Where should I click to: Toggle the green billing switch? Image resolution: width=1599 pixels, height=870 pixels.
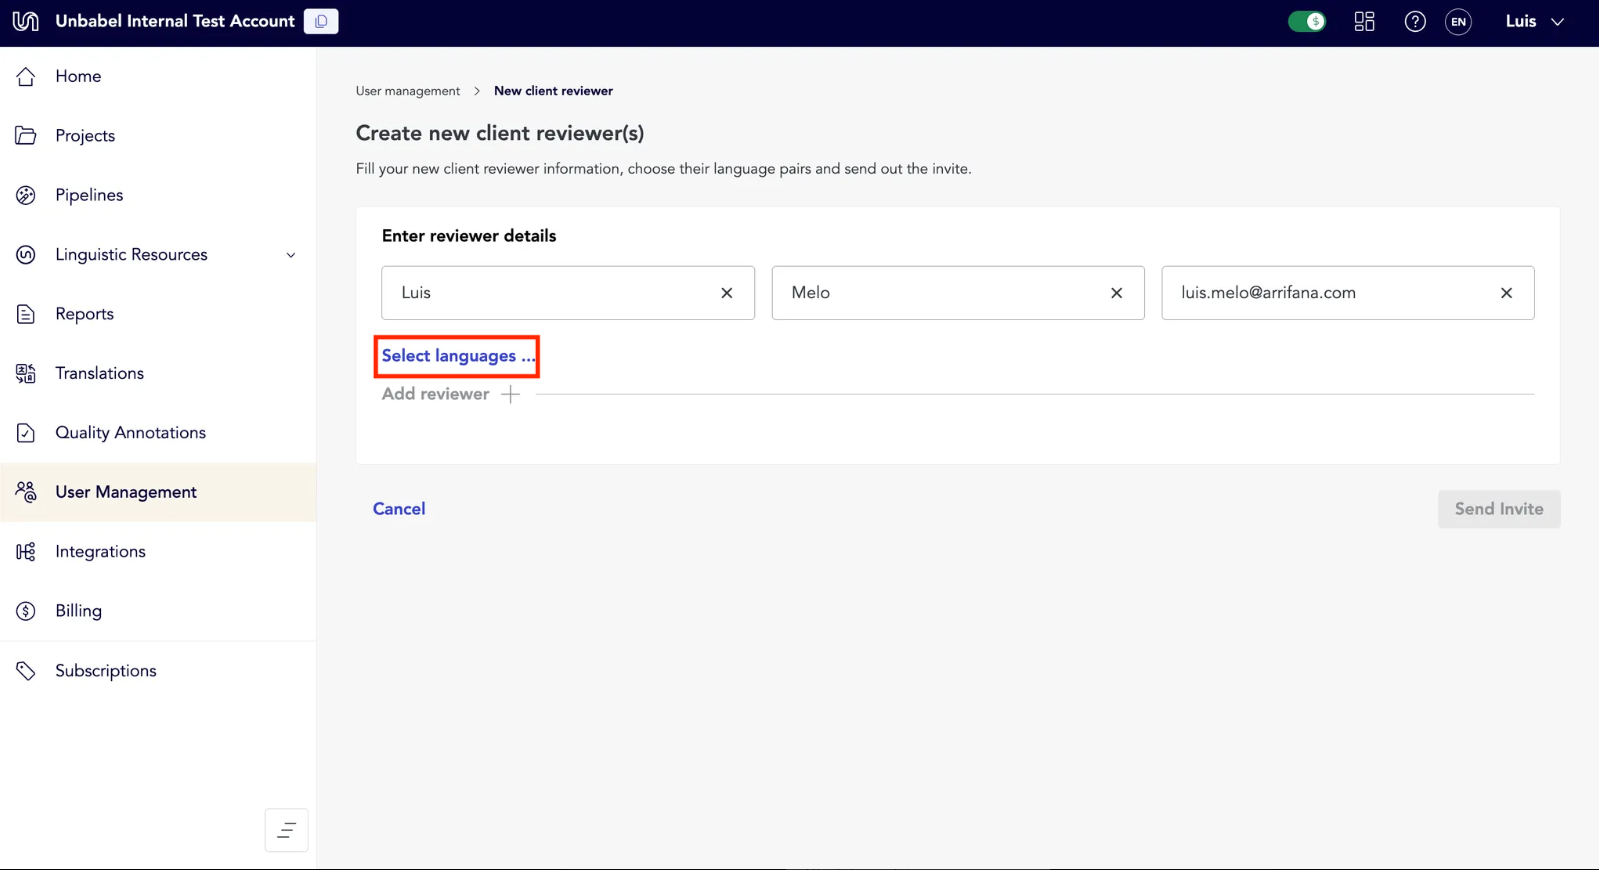pos(1307,21)
